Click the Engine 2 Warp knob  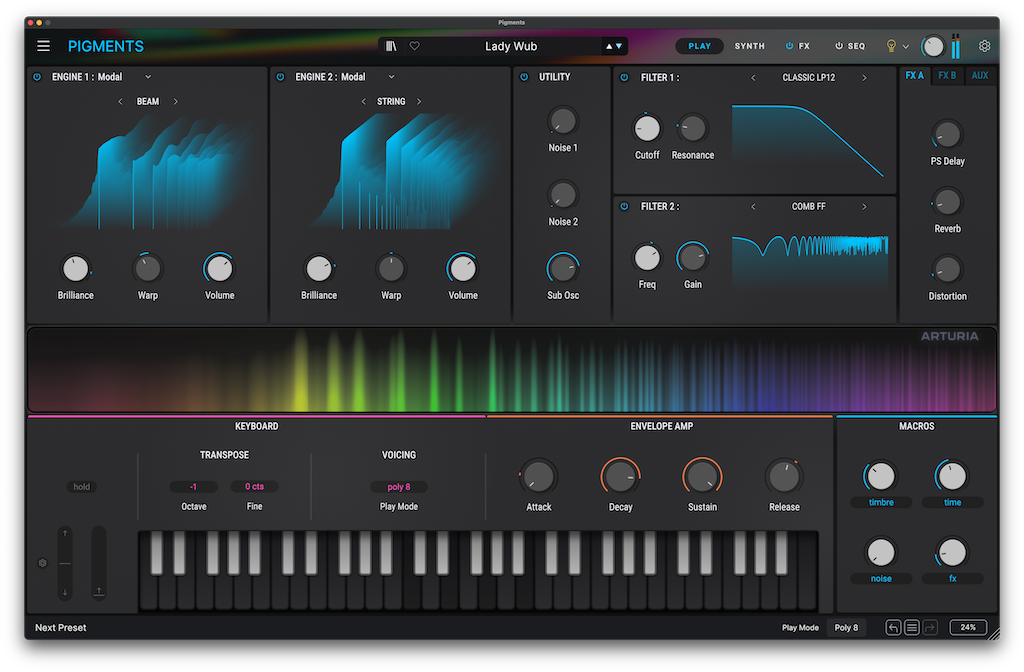point(391,268)
